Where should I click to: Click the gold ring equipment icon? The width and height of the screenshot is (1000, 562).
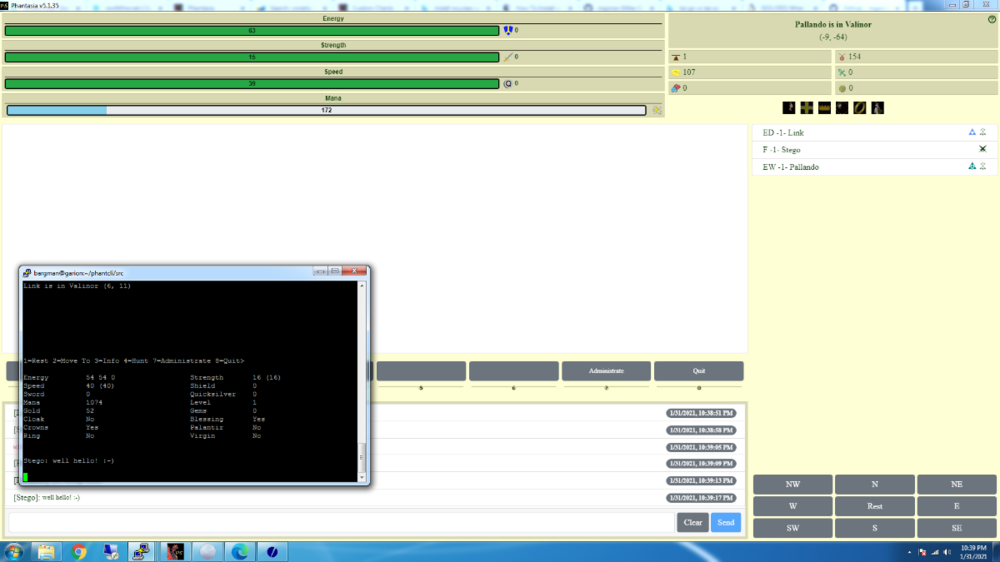(859, 108)
